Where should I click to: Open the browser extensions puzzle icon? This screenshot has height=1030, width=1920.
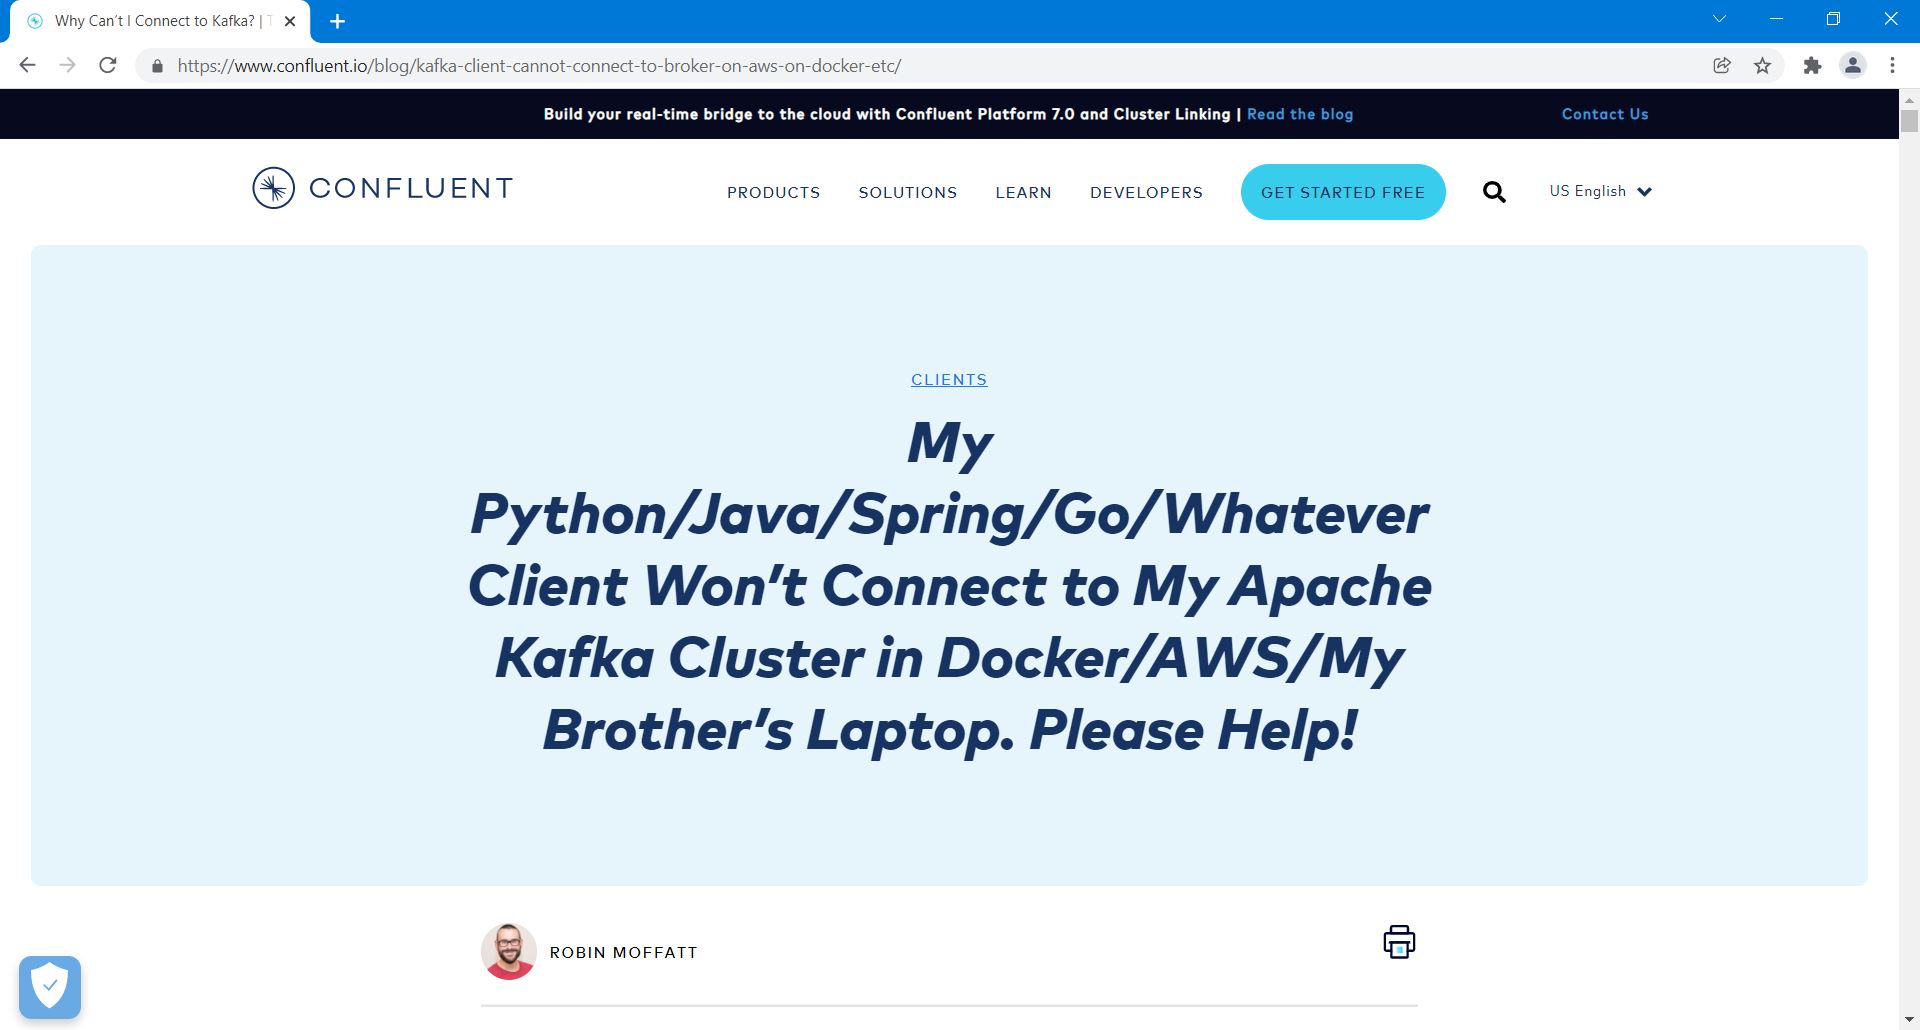point(1812,66)
